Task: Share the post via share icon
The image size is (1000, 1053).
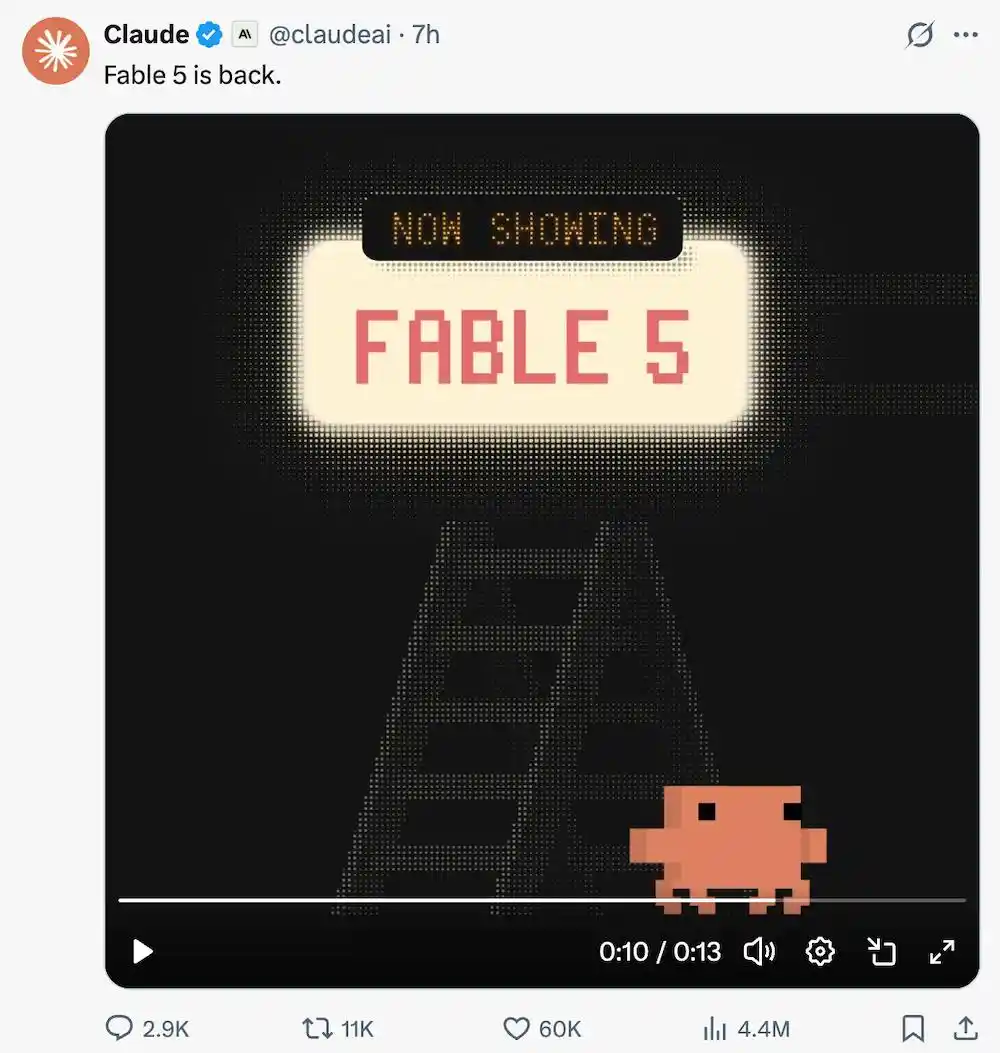Action: coord(966,1028)
